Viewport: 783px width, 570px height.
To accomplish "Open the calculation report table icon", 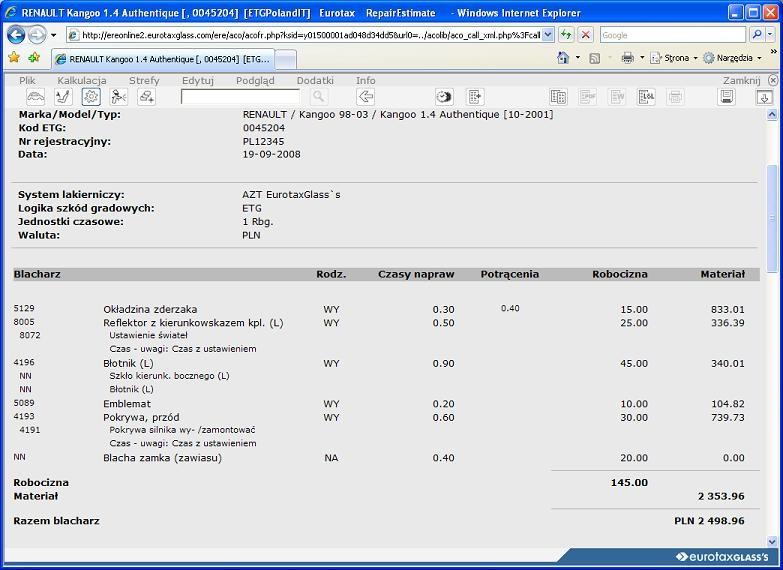I will click(x=558, y=96).
